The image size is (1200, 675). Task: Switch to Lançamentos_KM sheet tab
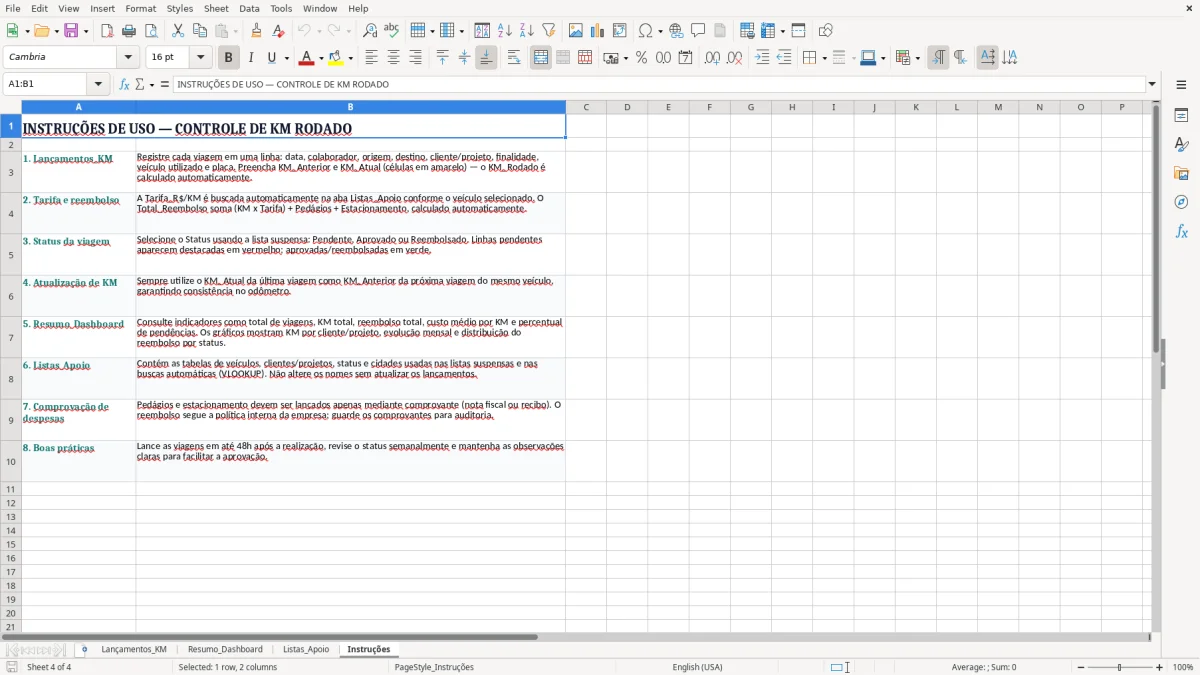pyautogui.click(x=134, y=649)
